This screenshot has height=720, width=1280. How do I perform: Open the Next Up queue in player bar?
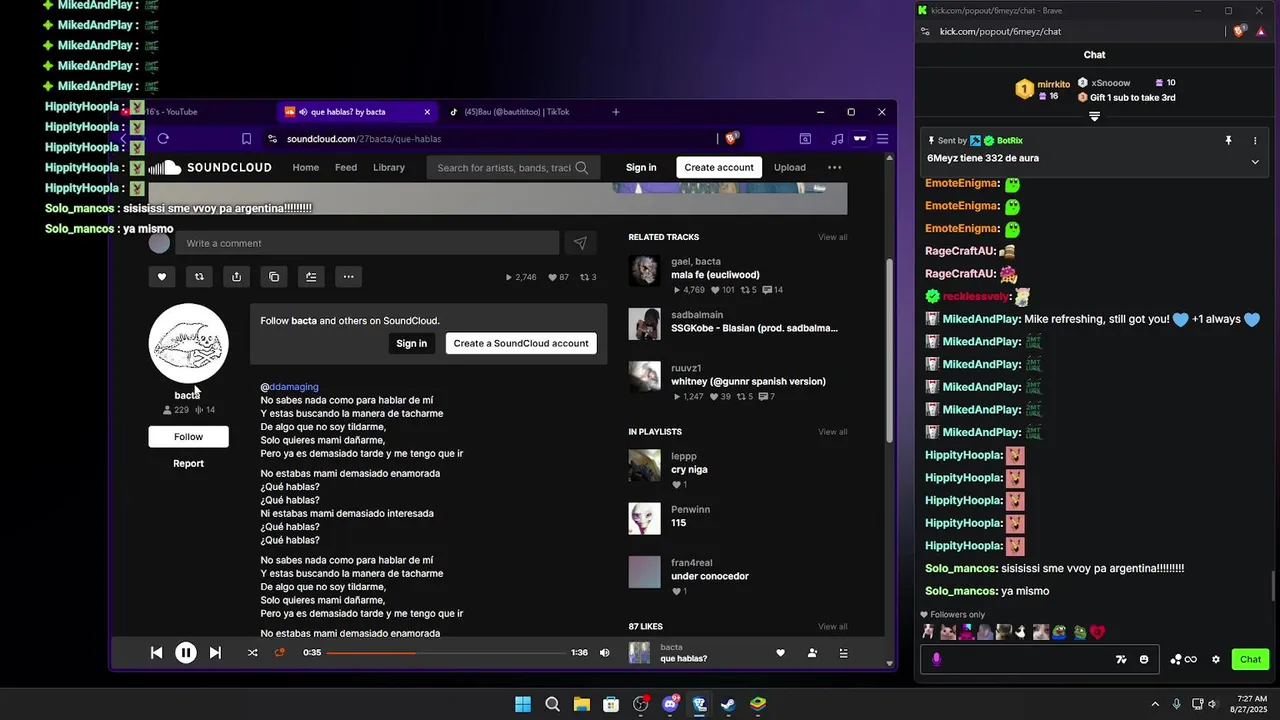coord(843,653)
